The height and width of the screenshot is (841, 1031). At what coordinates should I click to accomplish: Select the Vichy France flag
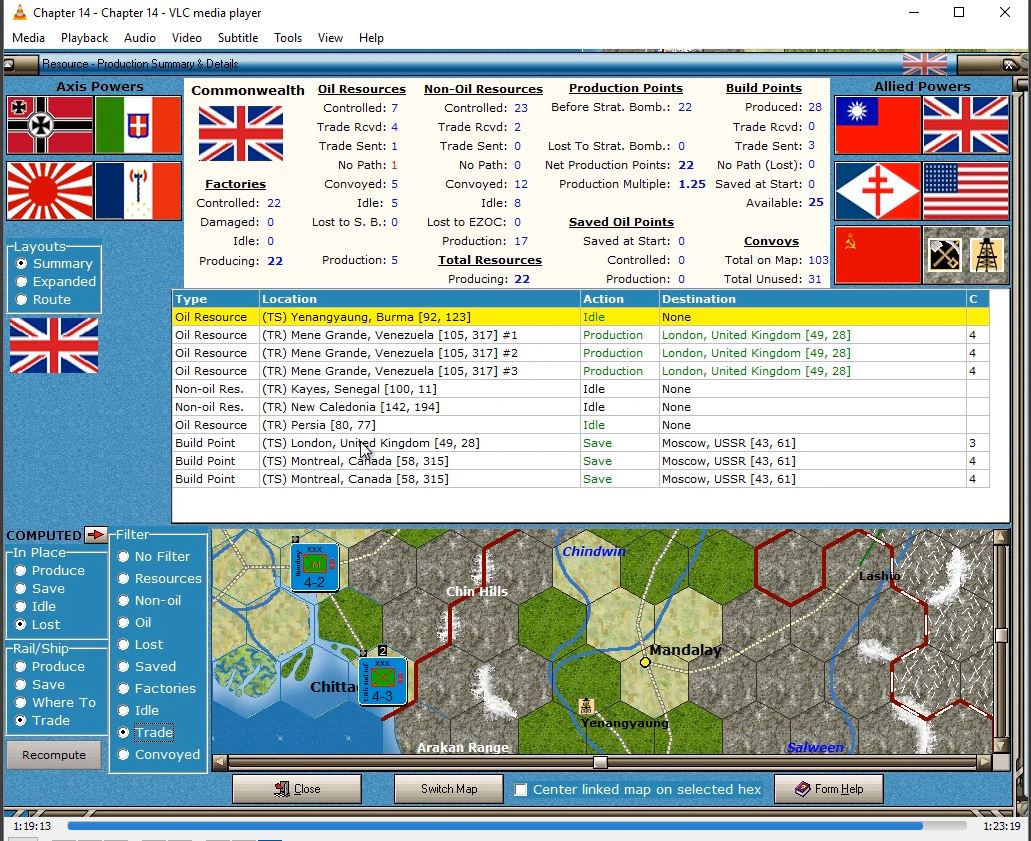(x=138, y=191)
